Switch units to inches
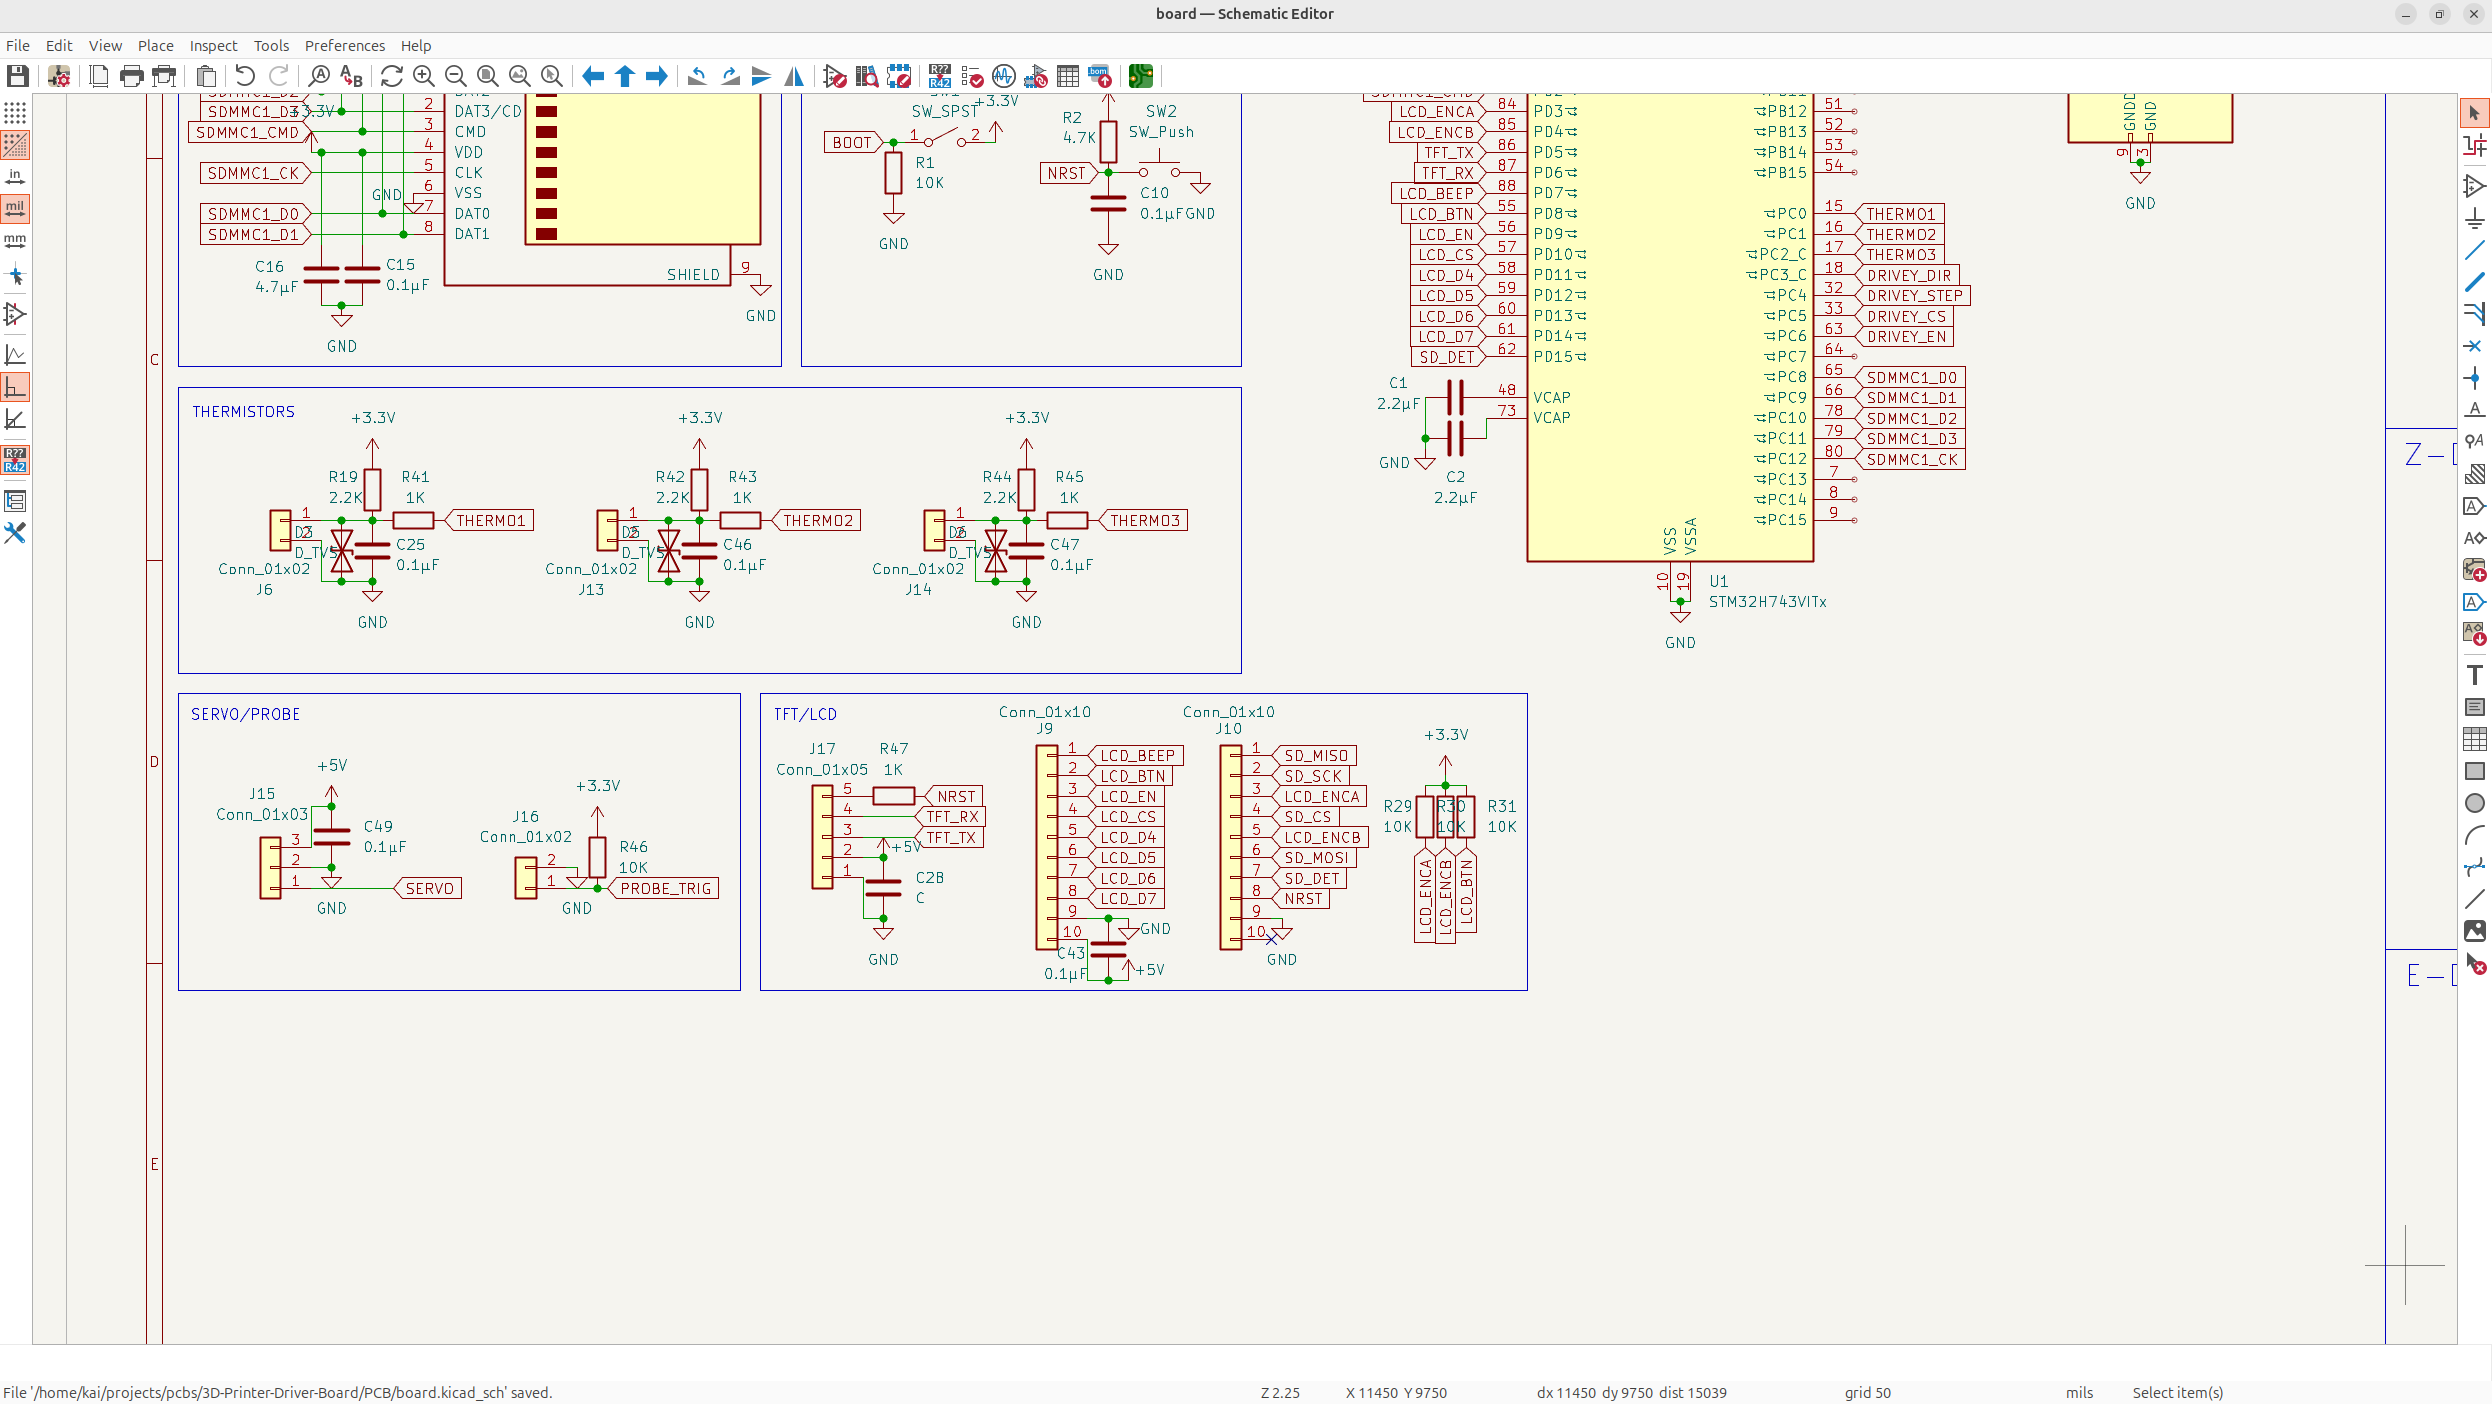The width and height of the screenshot is (2492, 1404). (15, 177)
